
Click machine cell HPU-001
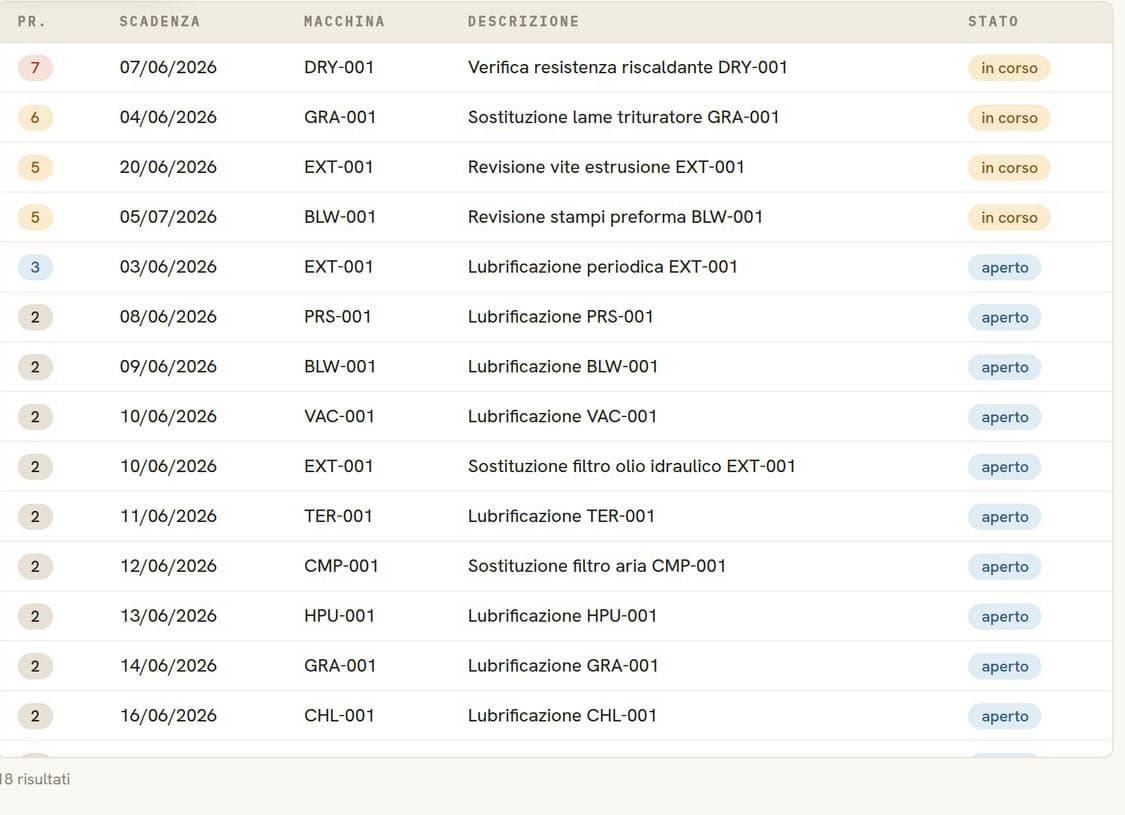click(x=339, y=616)
